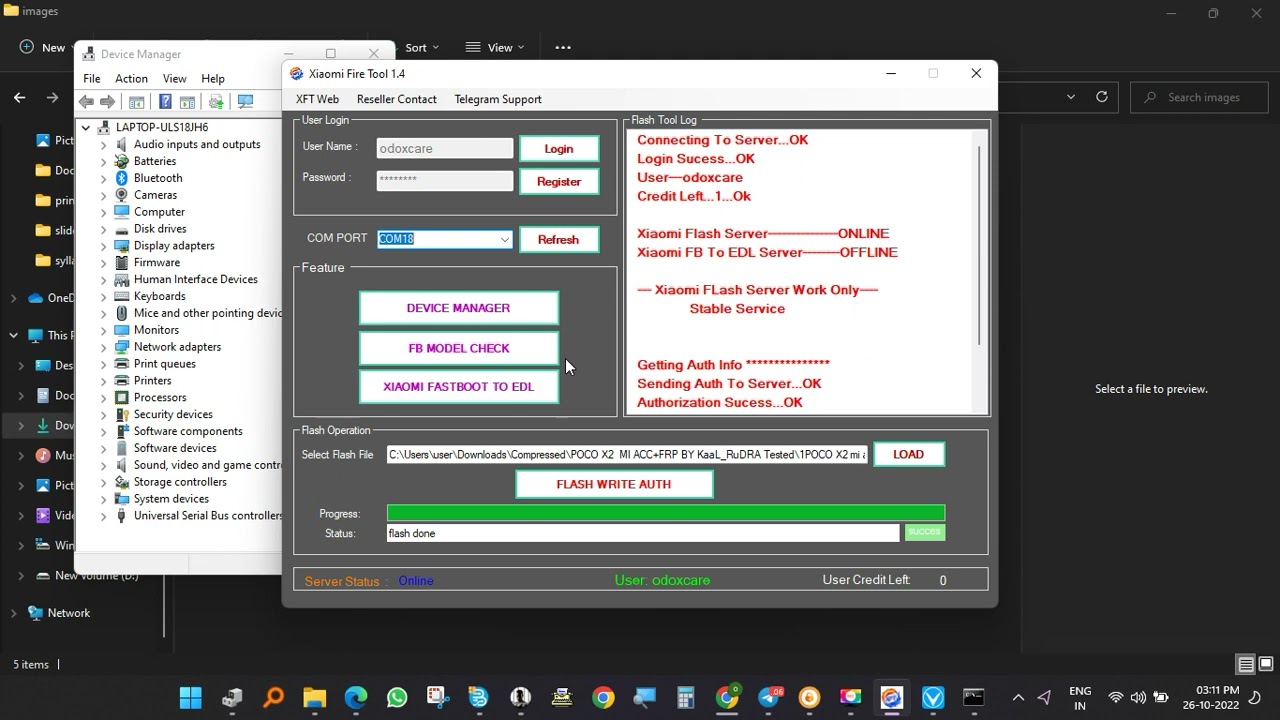Open Calculator from the taskbar
The image size is (1280, 720).
tap(685, 697)
